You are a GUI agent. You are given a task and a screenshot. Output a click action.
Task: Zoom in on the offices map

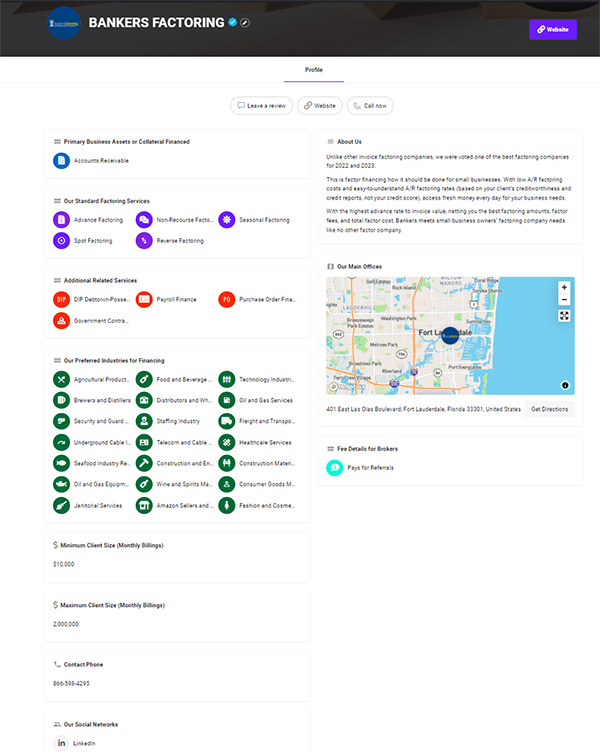click(564, 287)
